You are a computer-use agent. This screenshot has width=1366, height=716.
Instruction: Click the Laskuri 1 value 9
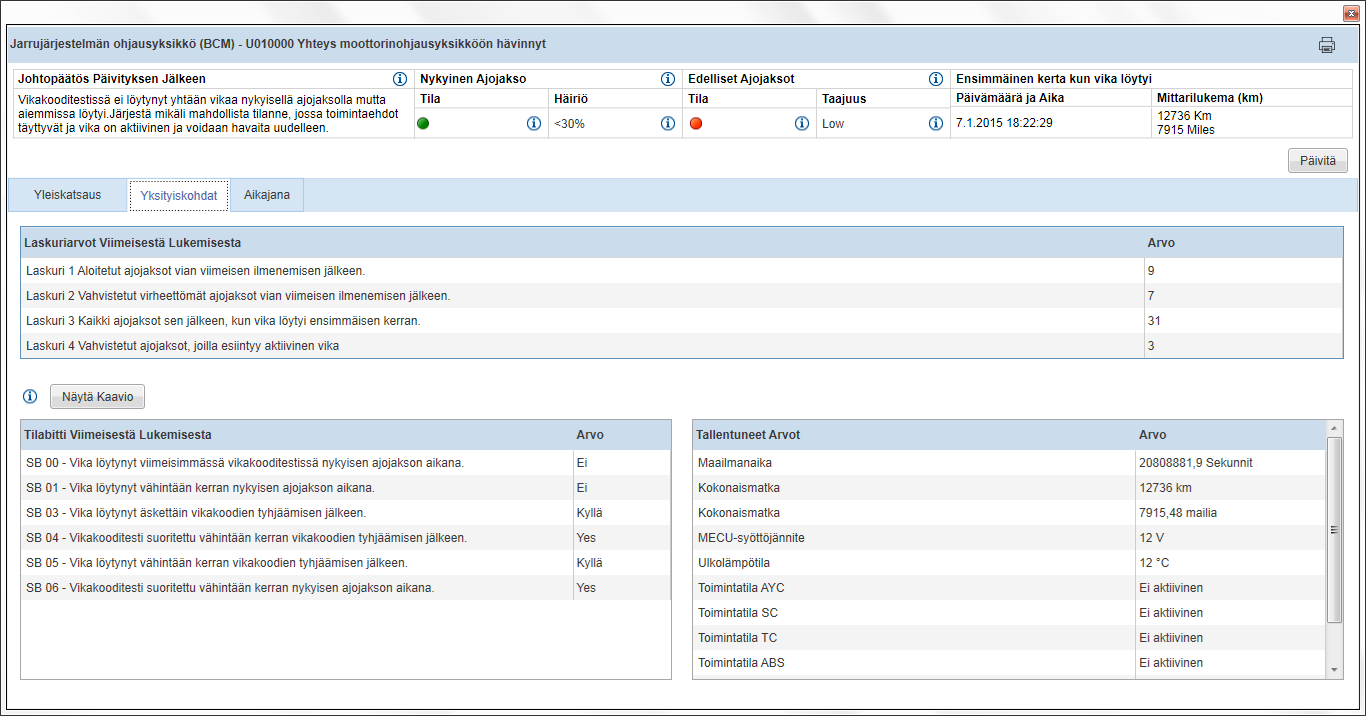point(1151,271)
